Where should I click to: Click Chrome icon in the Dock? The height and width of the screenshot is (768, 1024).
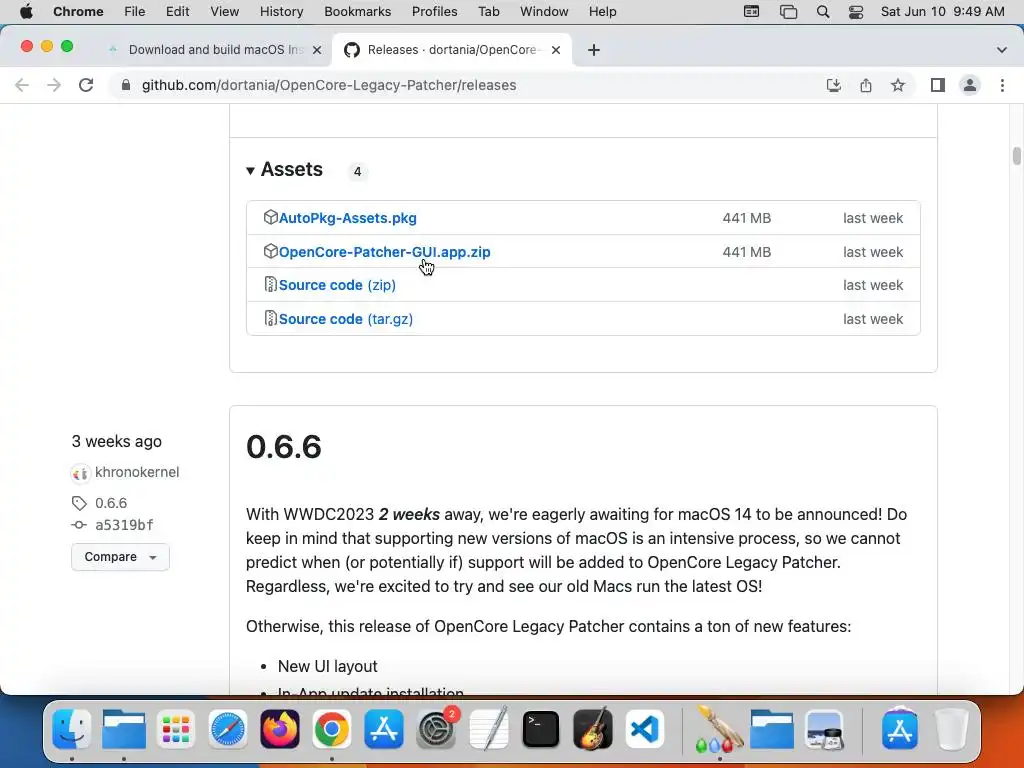point(332,729)
